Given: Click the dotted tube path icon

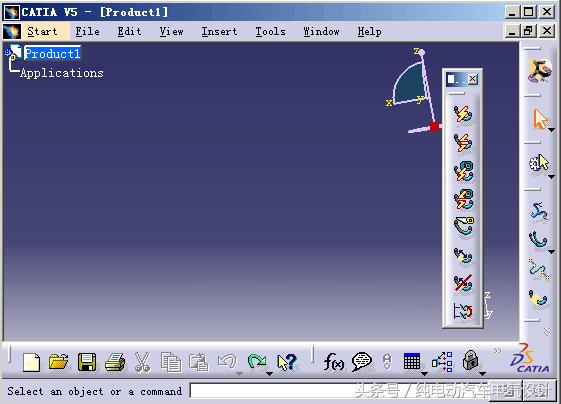Looking at the screenshot, I should pos(539,269).
